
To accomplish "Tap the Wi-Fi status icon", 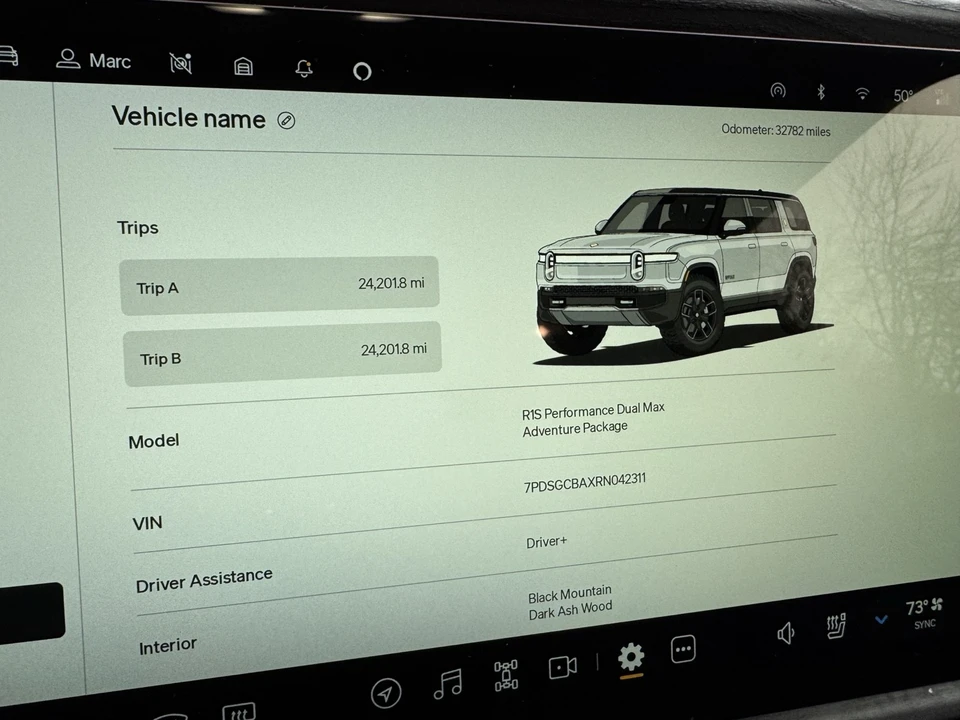I will point(862,93).
